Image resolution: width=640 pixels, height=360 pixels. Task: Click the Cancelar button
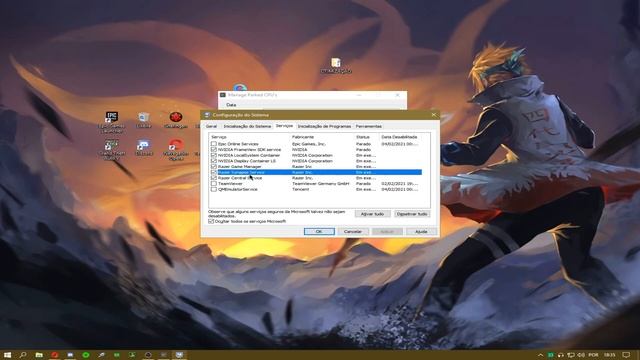(x=353, y=231)
